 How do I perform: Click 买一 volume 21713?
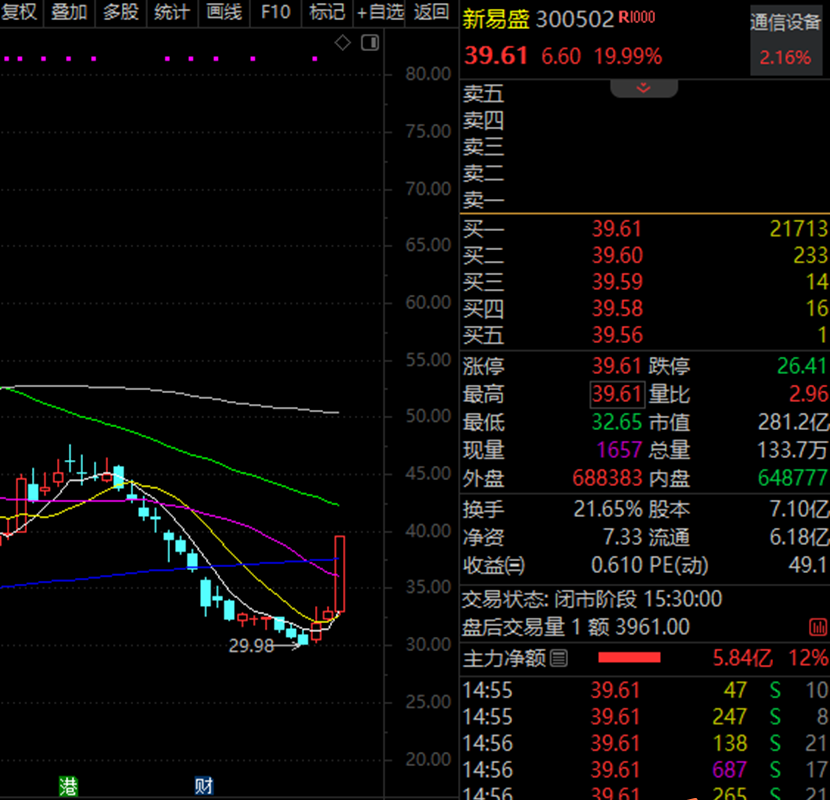798,229
